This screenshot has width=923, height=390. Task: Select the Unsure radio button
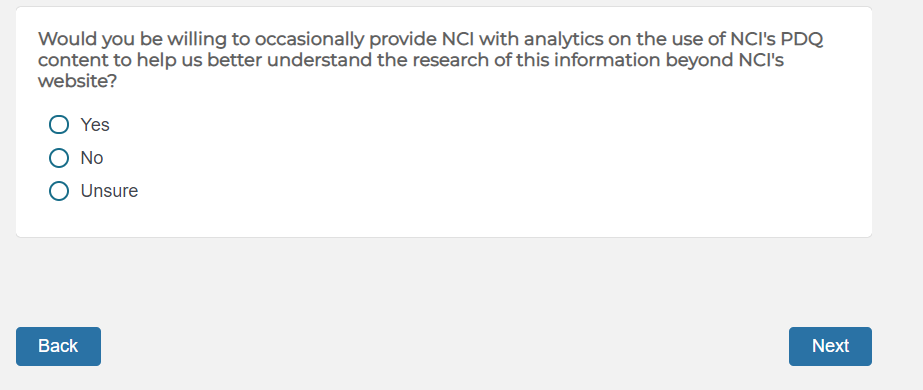tap(59, 191)
